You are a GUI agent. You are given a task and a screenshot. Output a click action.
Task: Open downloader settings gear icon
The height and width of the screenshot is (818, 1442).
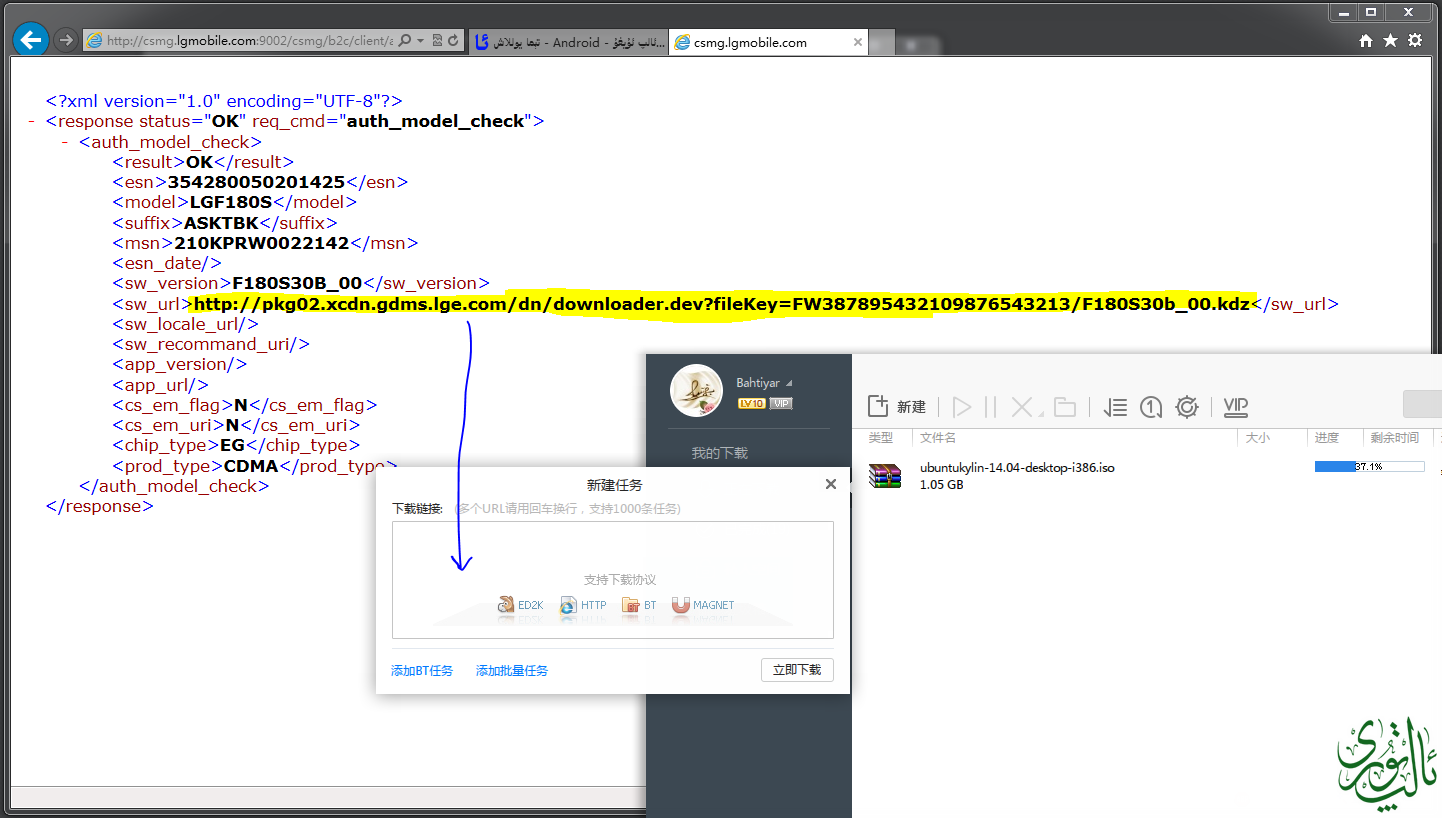(1187, 407)
